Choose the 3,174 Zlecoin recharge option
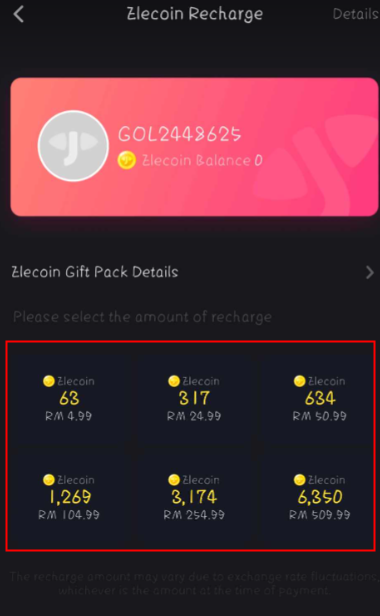The width and height of the screenshot is (380, 616). click(x=194, y=497)
